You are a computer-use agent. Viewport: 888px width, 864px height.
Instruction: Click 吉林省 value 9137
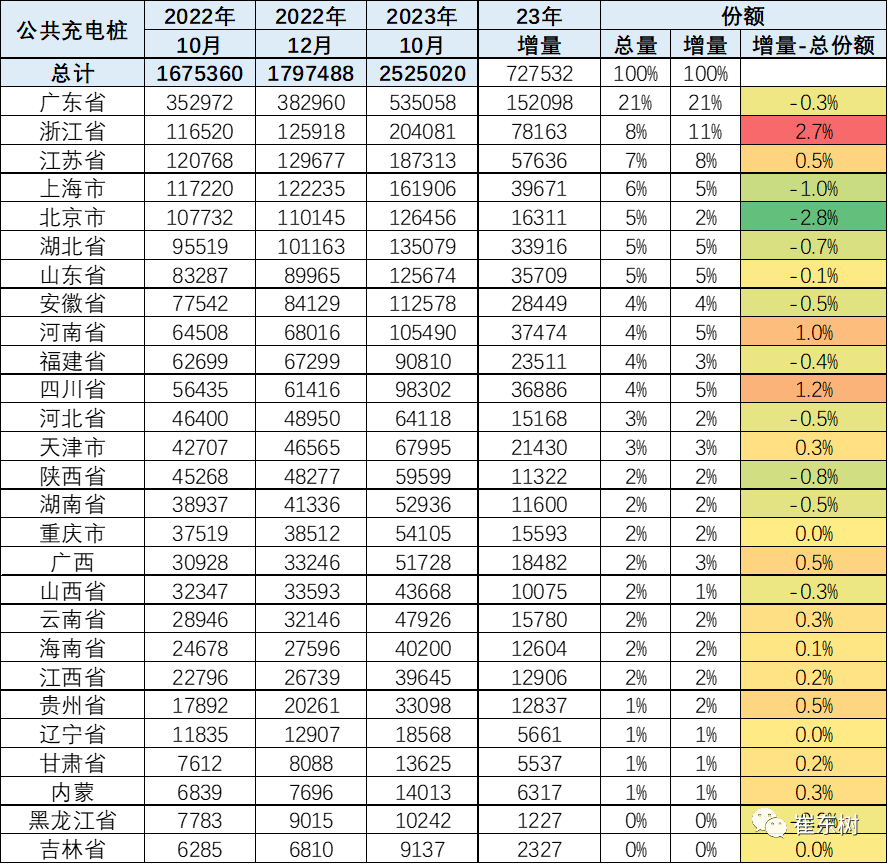tap(422, 849)
